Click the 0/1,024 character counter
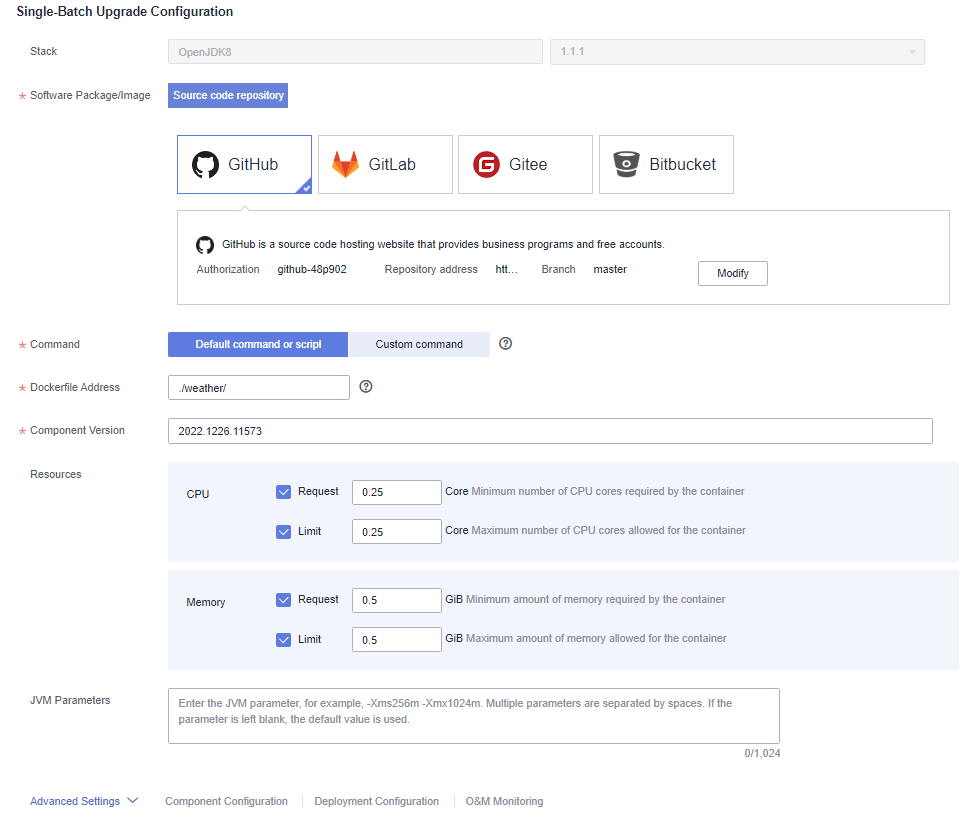This screenshot has height=817, width=963. pos(762,753)
